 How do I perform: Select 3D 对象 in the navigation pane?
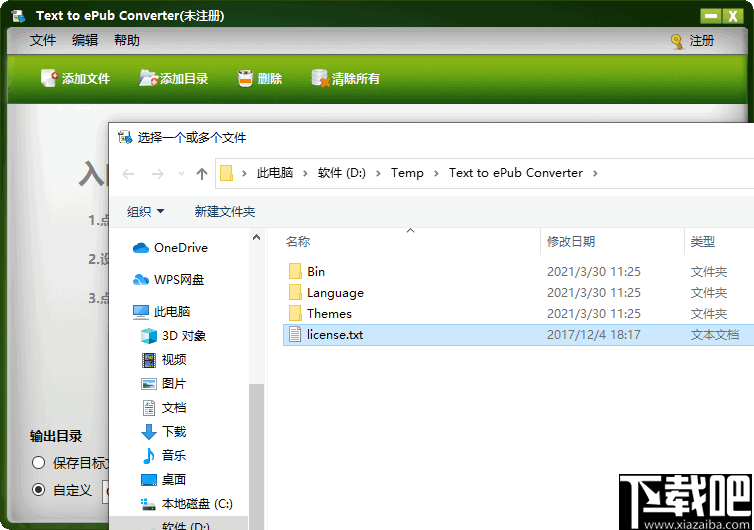[173, 336]
